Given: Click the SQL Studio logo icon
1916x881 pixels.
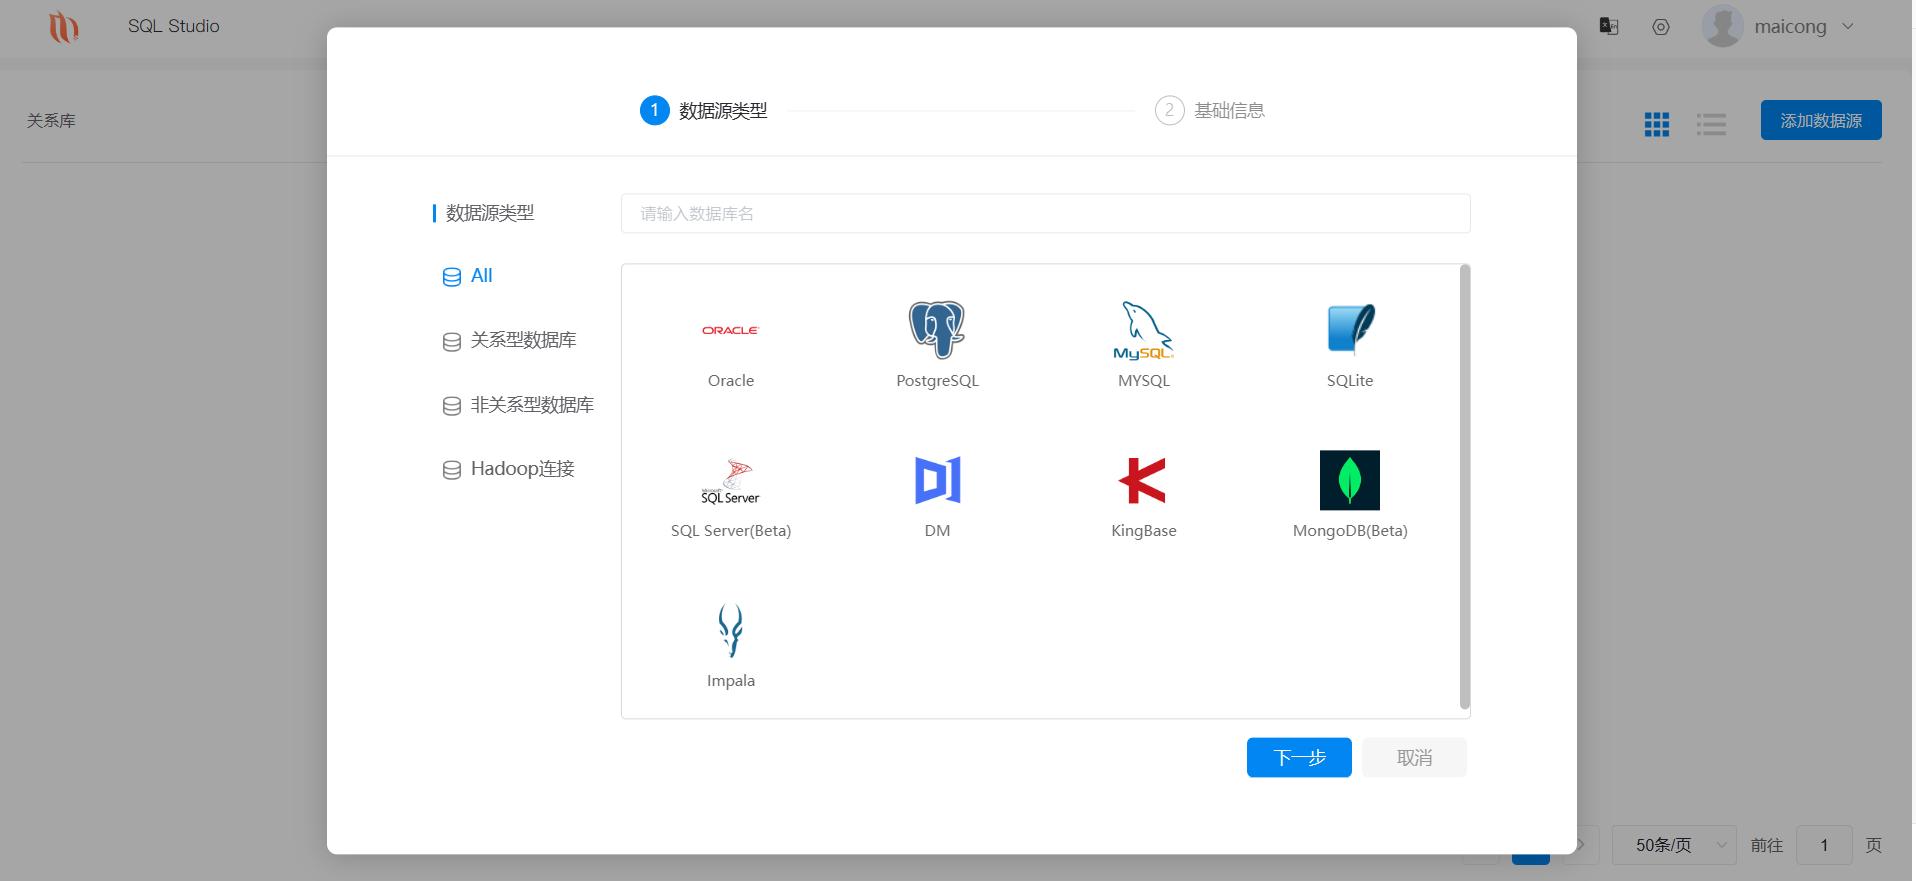Looking at the screenshot, I should coord(63,27).
